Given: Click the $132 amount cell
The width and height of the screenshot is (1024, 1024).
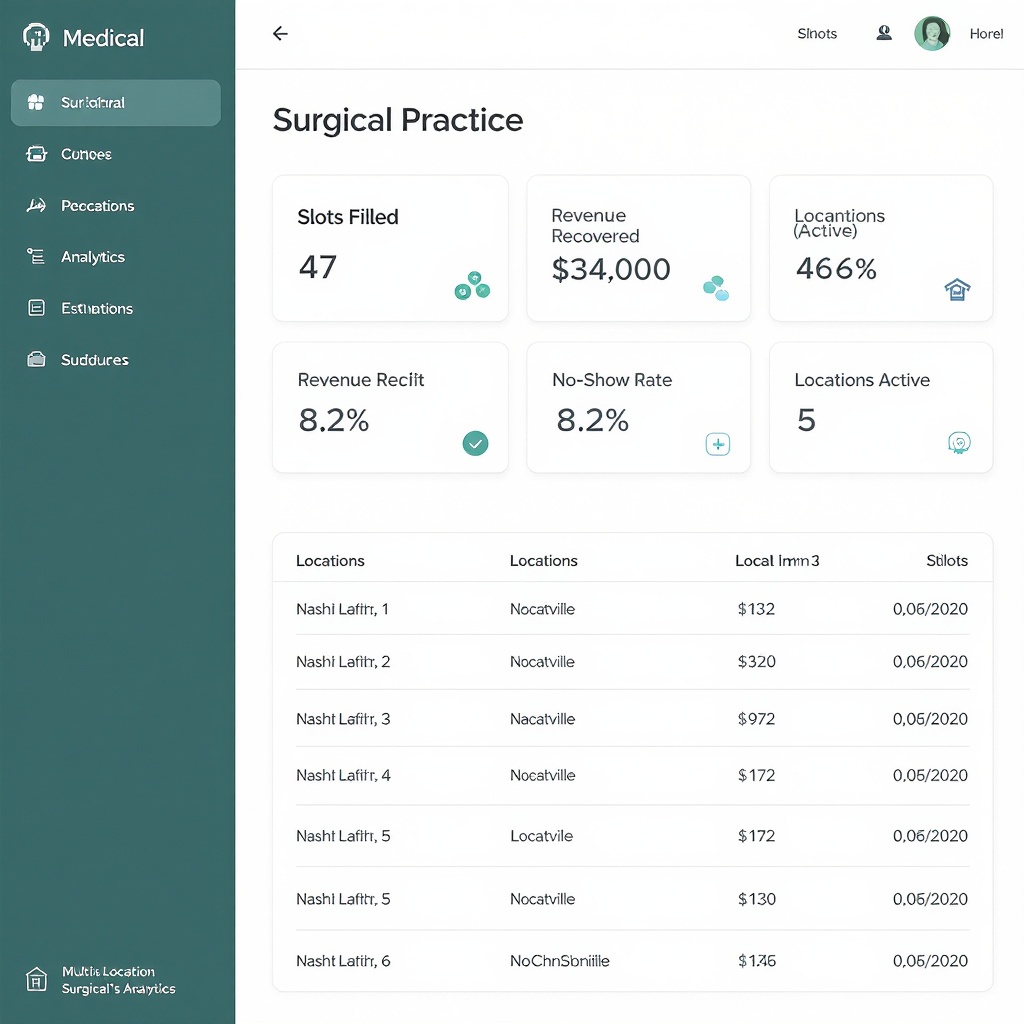Looking at the screenshot, I should coord(756,609).
